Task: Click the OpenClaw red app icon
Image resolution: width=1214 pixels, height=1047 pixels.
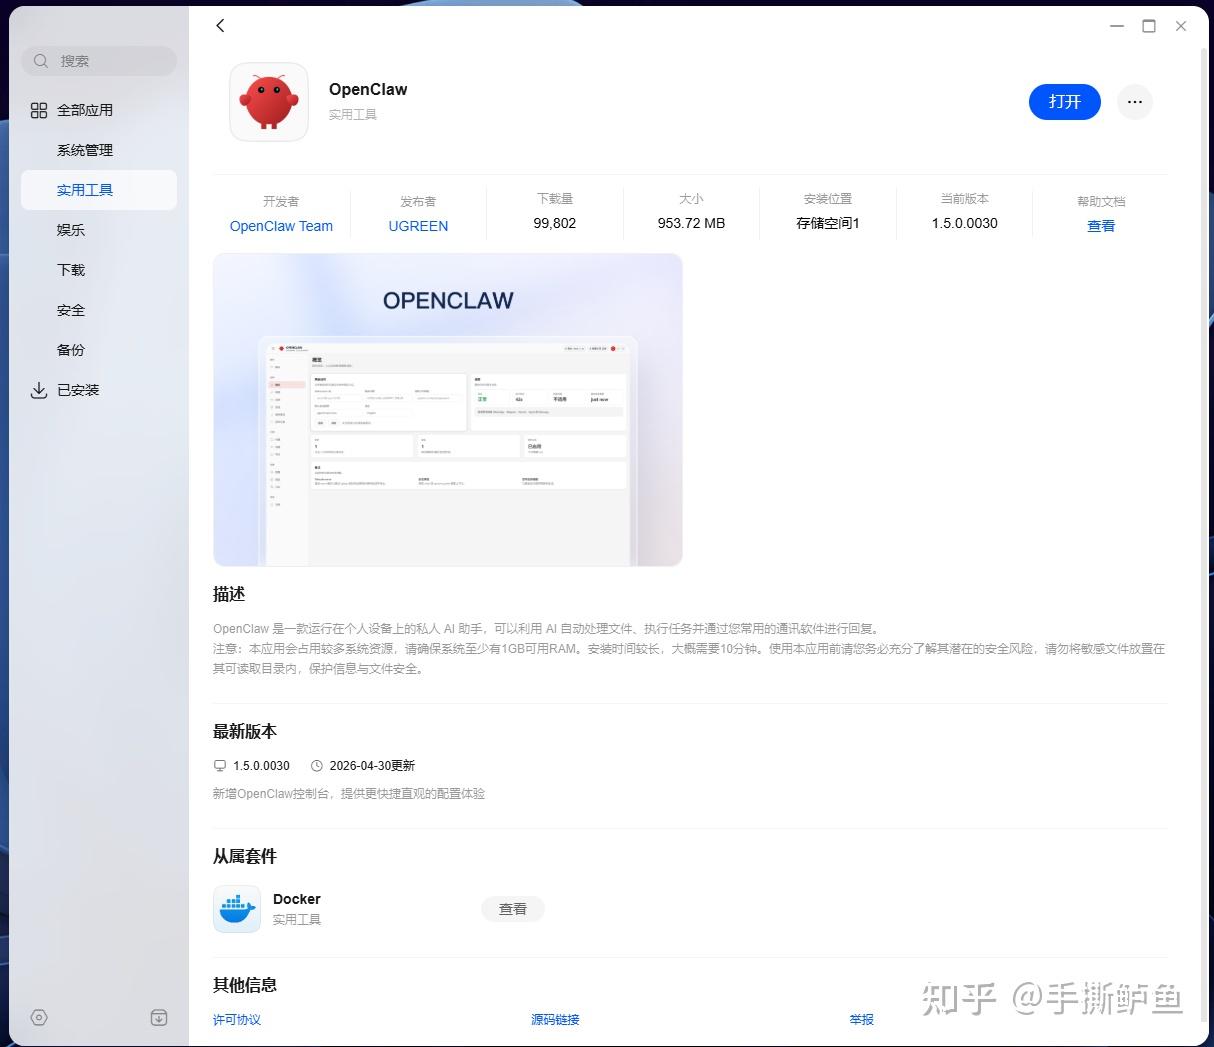Action: click(x=269, y=102)
